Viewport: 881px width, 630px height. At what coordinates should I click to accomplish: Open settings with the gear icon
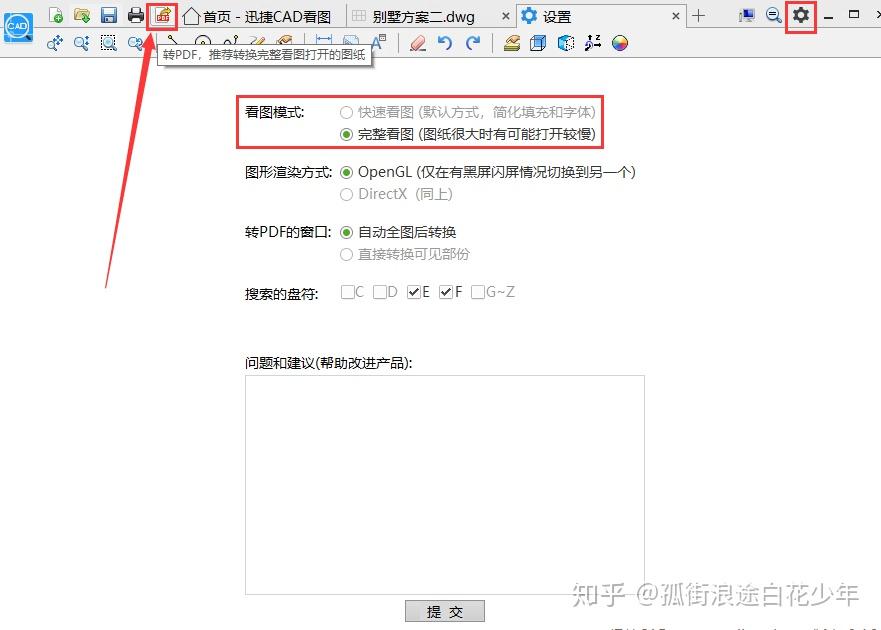(801, 15)
